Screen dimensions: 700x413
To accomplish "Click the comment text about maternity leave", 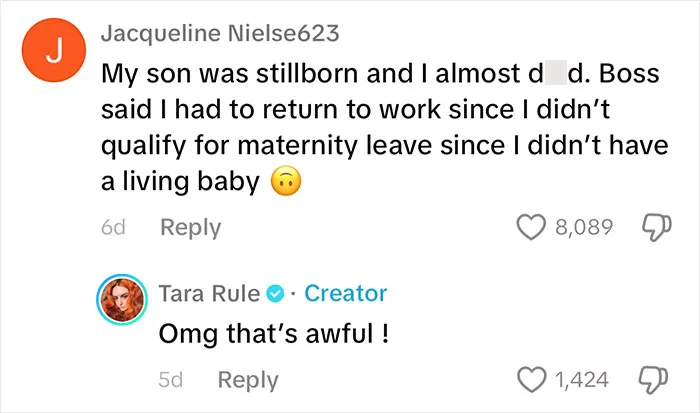I will pyautogui.click(x=384, y=128).
